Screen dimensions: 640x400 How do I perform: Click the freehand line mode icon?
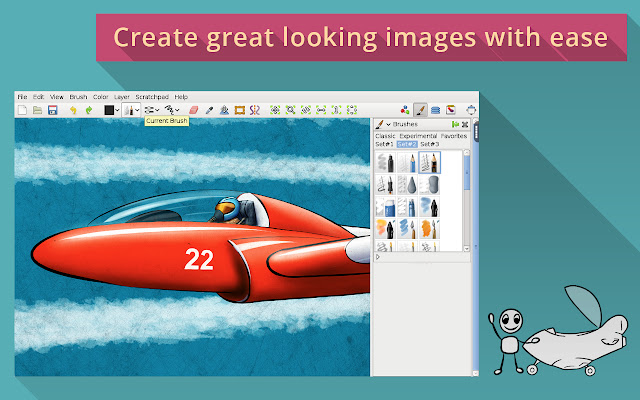click(169, 109)
